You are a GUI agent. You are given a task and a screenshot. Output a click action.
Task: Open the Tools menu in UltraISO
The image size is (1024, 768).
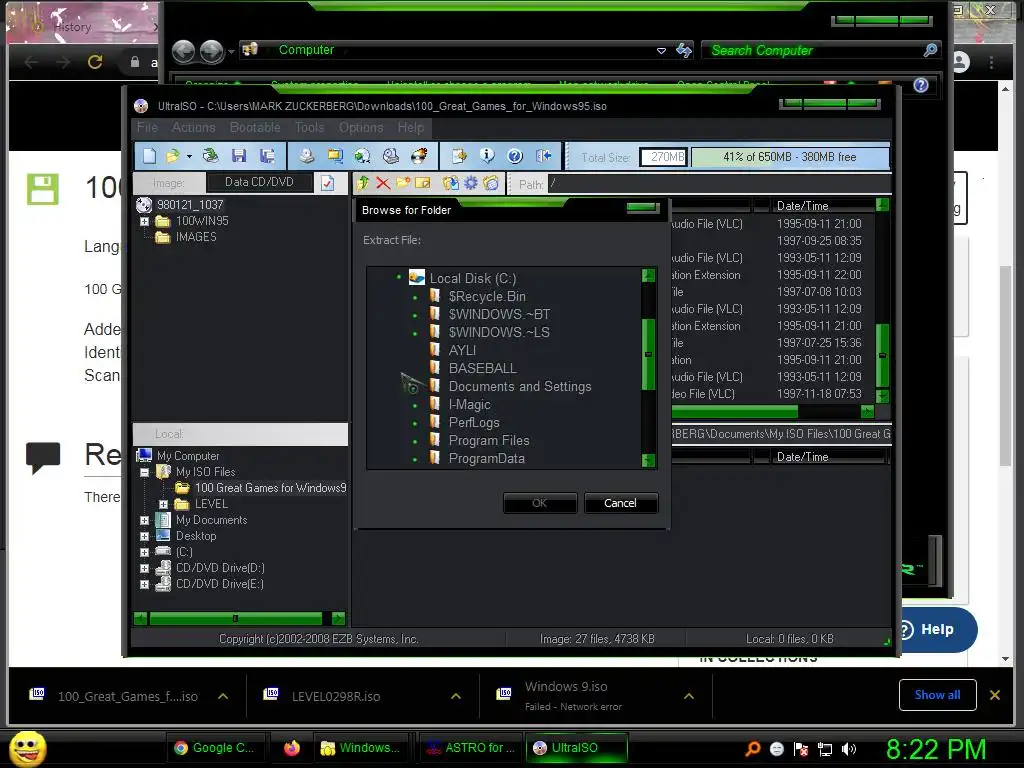pyautogui.click(x=310, y=127)
